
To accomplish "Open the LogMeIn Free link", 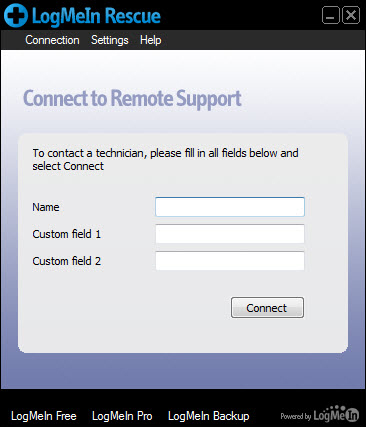I will 44,416.
